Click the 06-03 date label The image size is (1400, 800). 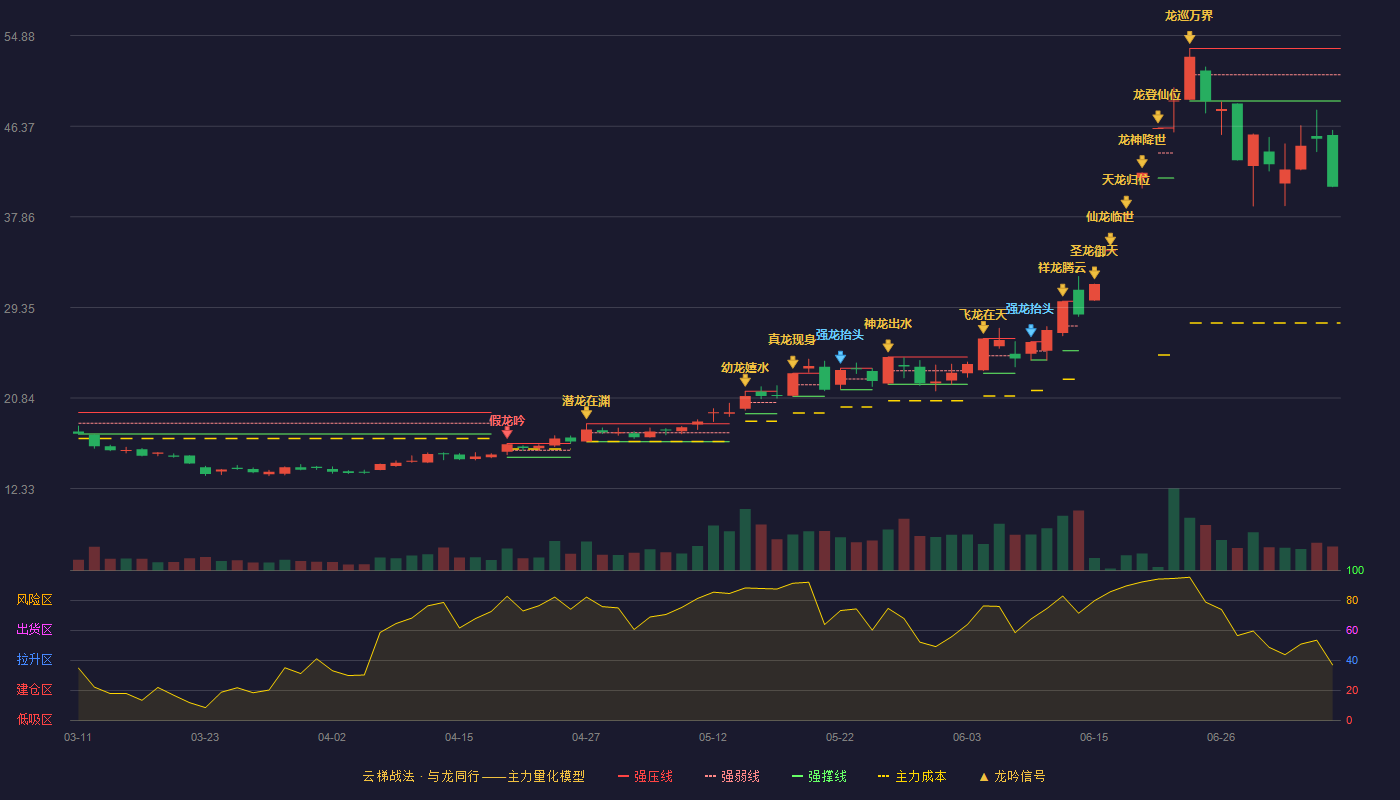tap(967, 737)
